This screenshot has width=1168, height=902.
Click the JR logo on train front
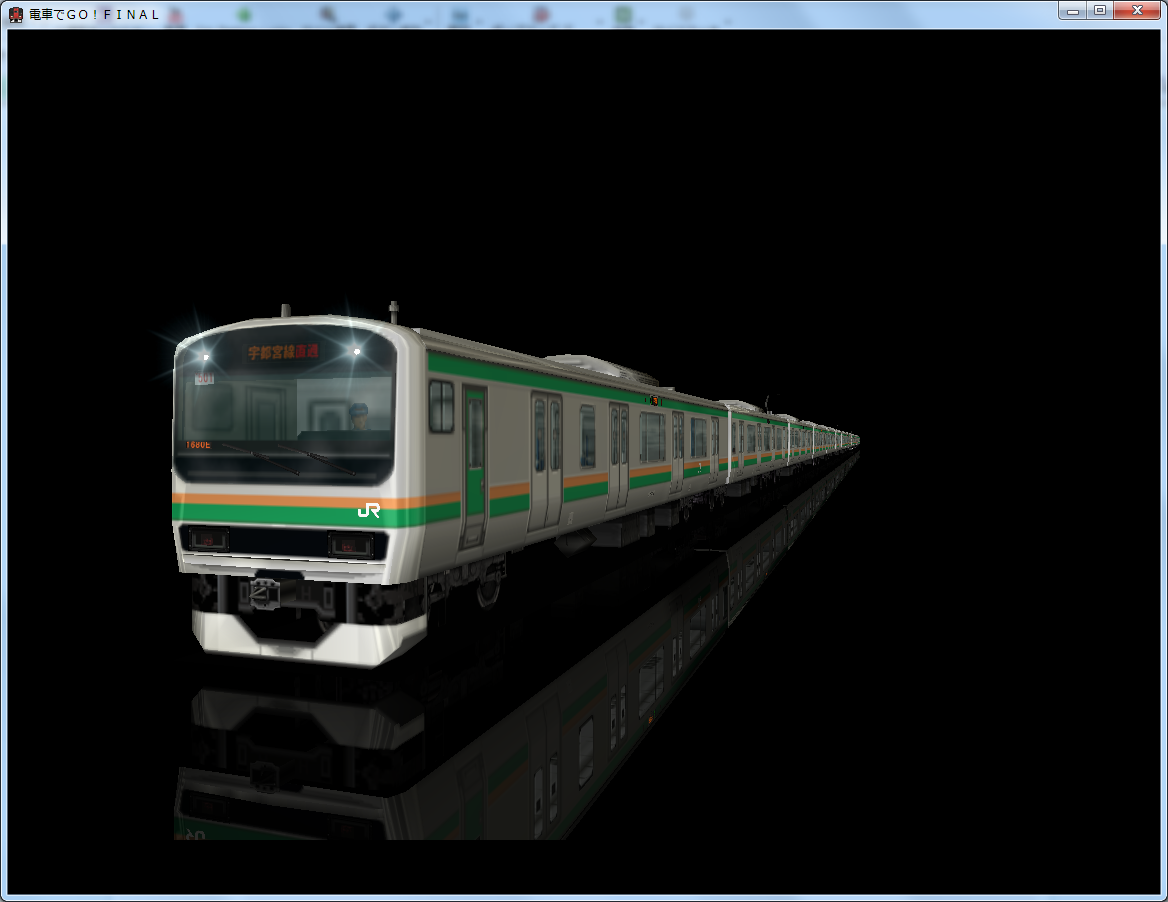(369, 510)
